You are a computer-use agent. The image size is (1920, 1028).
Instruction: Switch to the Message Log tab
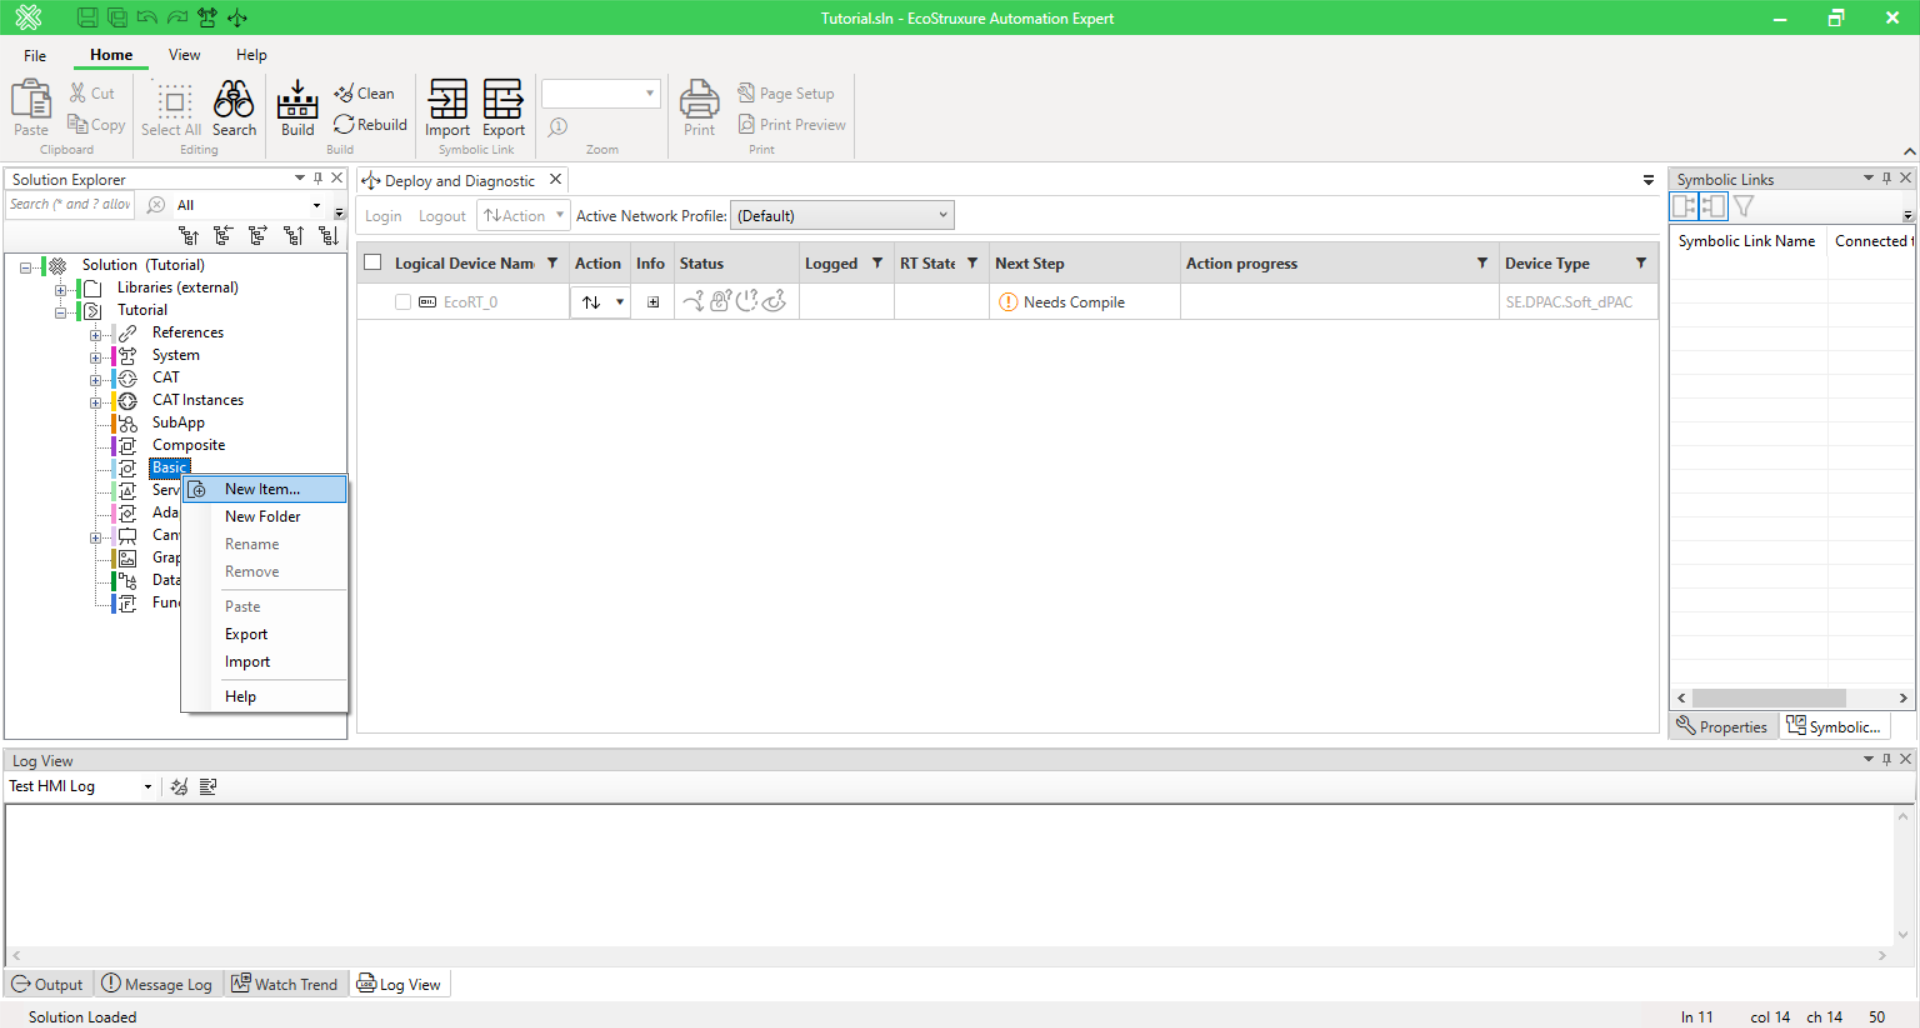coord(157,984)
